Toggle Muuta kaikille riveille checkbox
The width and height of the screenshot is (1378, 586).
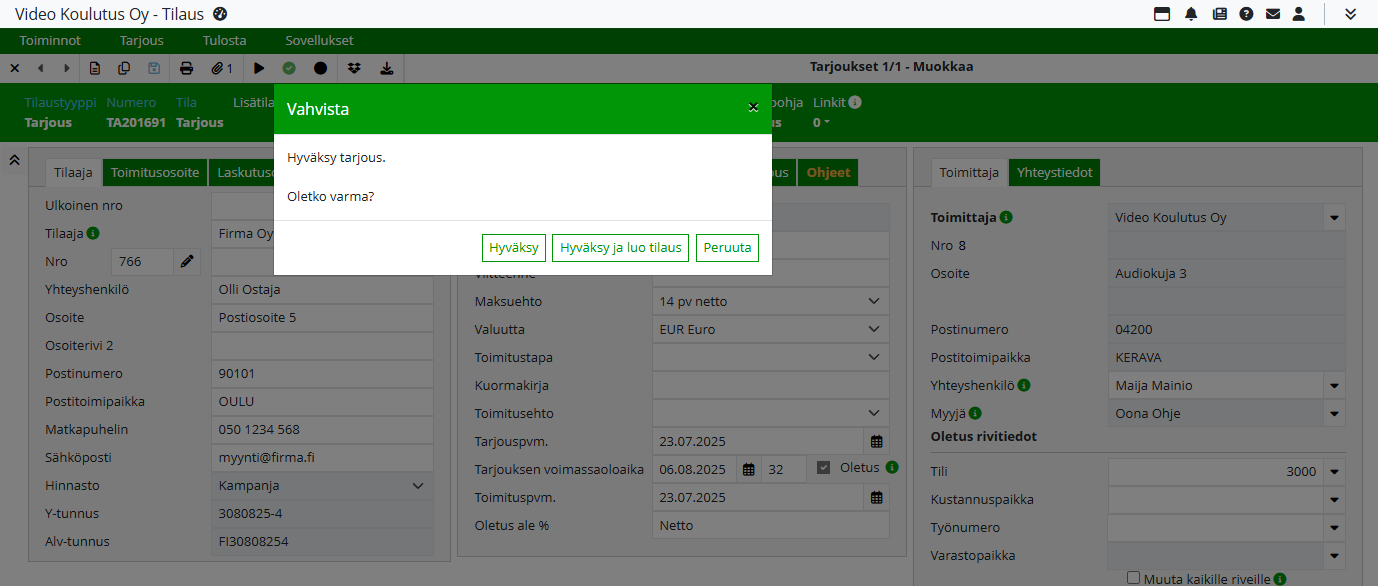[x=1133, y=578]
